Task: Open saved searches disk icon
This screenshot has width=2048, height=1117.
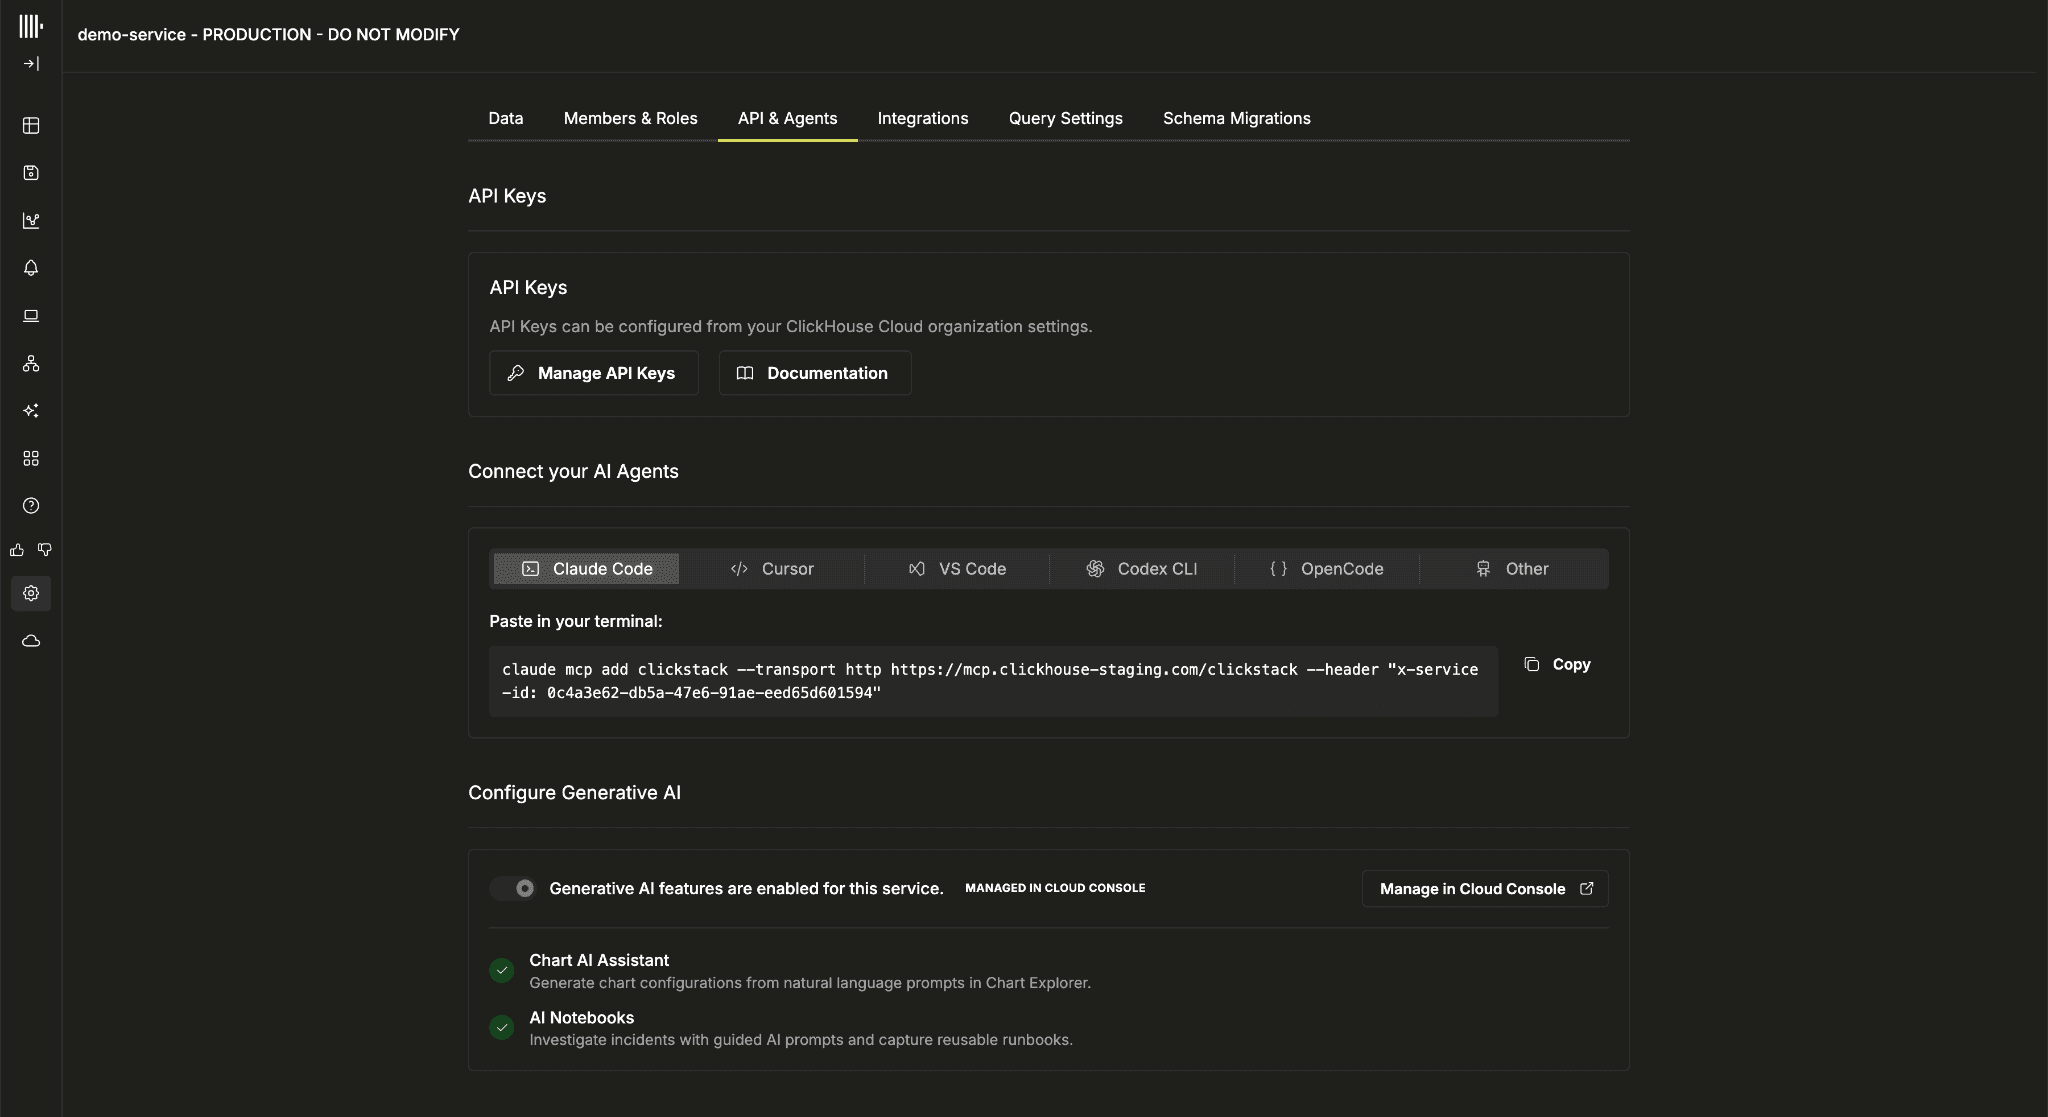Action: (x=31, y=173)
